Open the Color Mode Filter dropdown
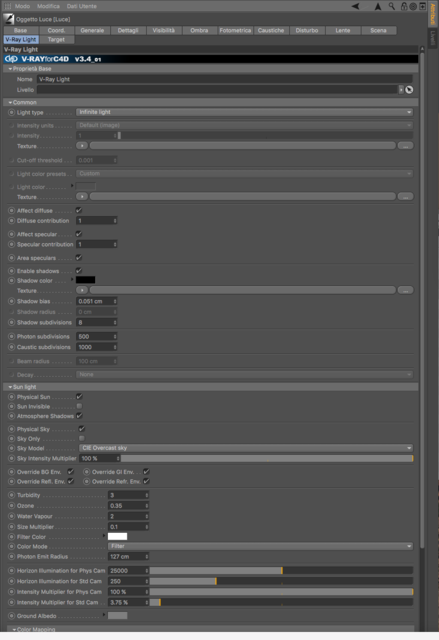This screenshot has height=640, width=439. pyautogui.click(x=260, y=547)
